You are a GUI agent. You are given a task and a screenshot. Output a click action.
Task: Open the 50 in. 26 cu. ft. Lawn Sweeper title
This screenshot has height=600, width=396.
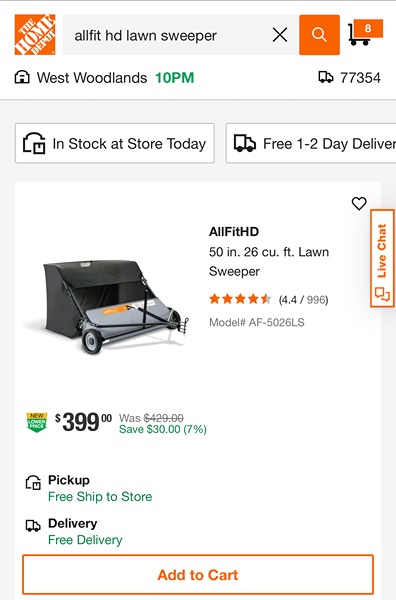tap(269, 261)
